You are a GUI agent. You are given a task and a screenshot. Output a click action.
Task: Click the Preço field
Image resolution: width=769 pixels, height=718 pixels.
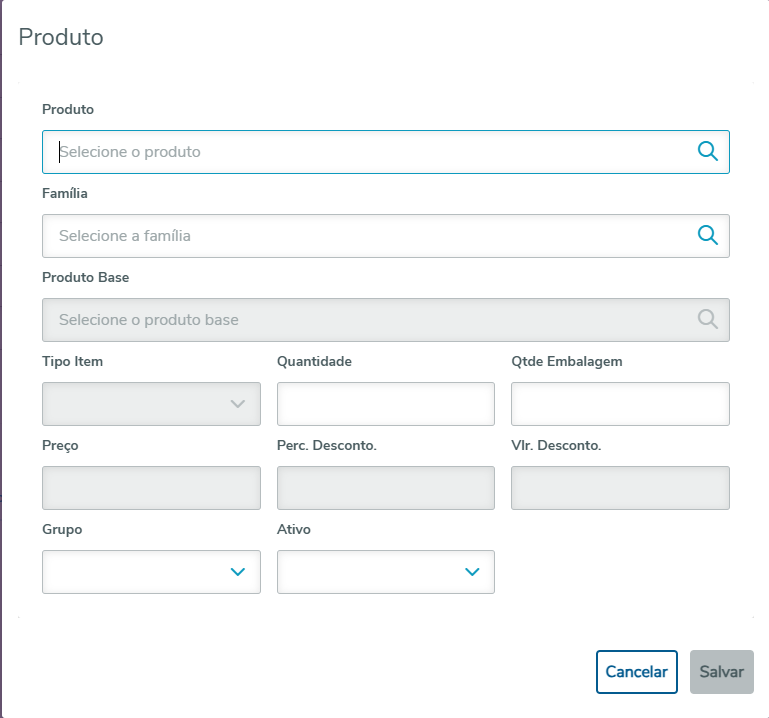coord(151,488)
